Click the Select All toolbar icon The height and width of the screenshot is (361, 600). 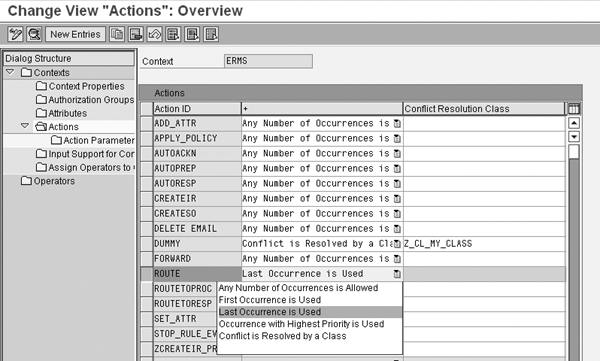(x=173, y=34)
